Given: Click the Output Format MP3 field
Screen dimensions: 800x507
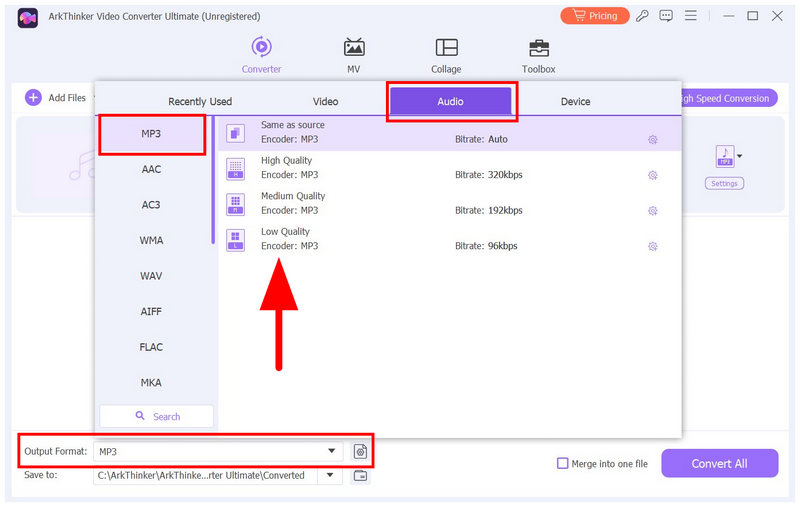Looking at the screenshot, I should (x=218, y=451).
